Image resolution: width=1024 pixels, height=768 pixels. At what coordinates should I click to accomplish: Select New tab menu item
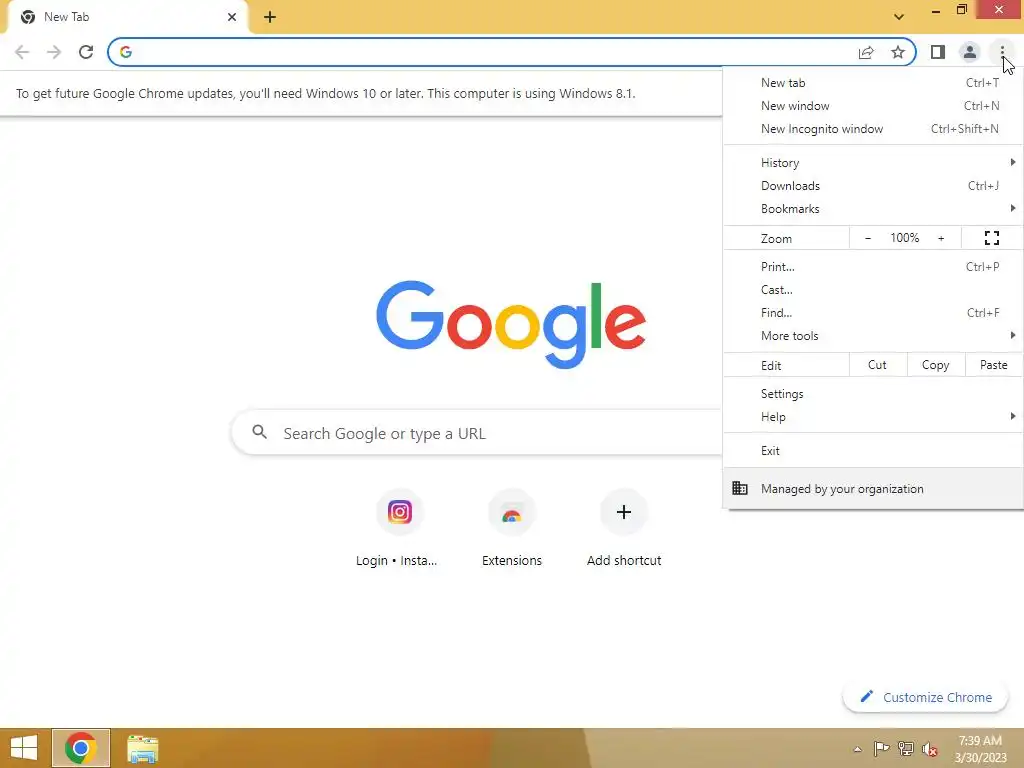point(873,83)
